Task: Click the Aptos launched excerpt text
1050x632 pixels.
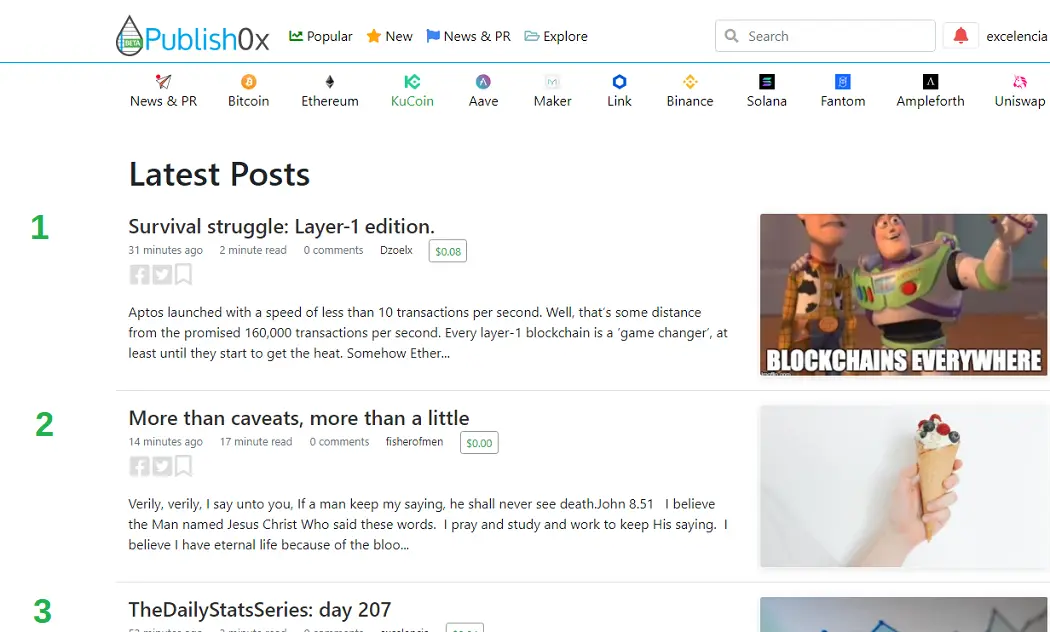Action: point(428,333)
